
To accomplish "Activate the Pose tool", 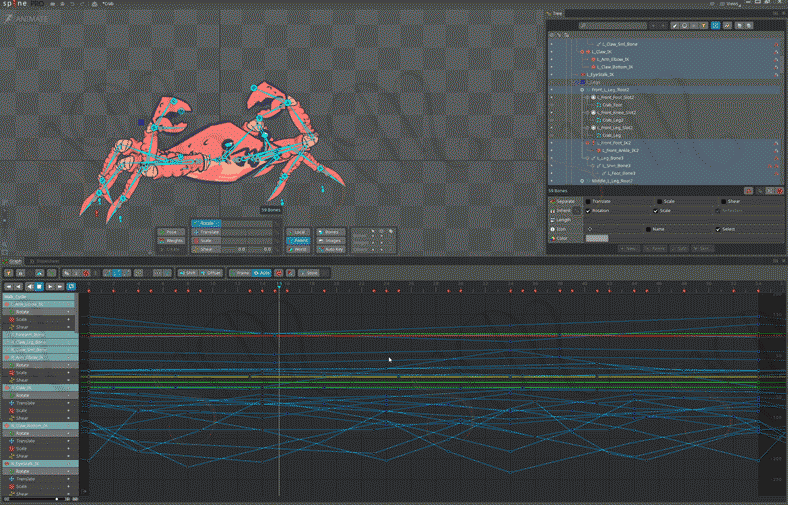I will click(171, 232).
